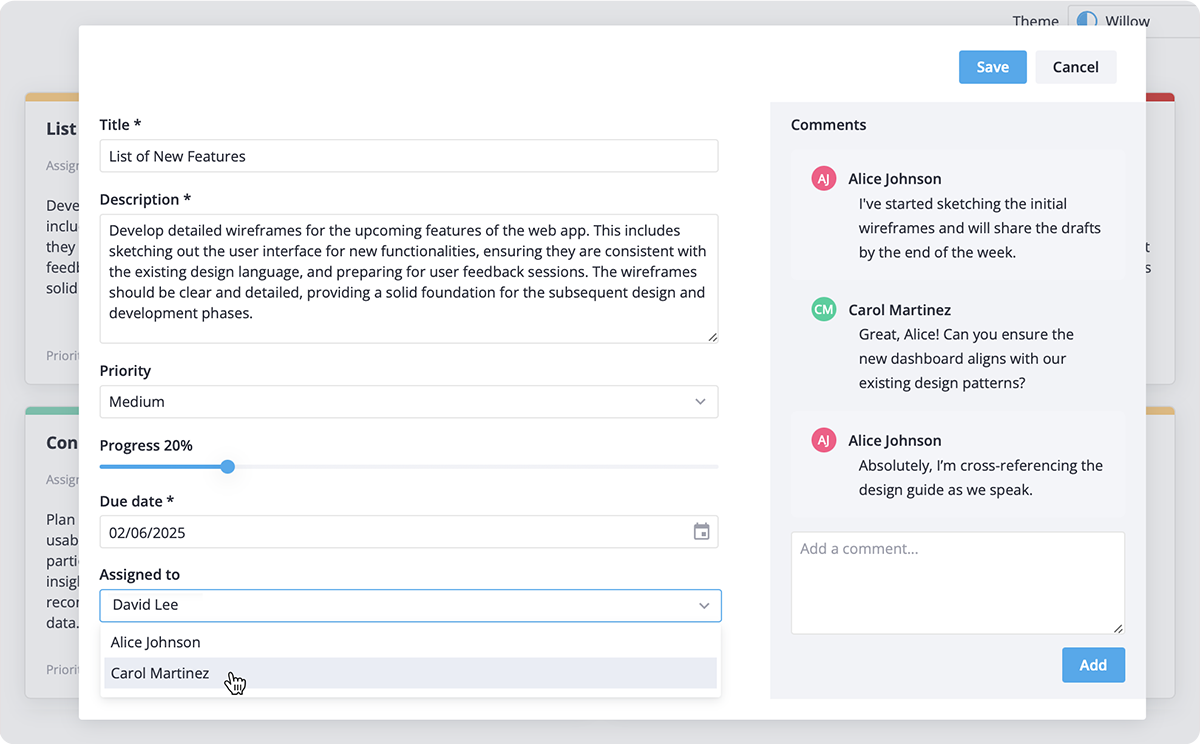Click Carol Martinez's CM avatar badge
Image resolution: width=1200 pixels, height=744 pixels.
click(822, 310)
